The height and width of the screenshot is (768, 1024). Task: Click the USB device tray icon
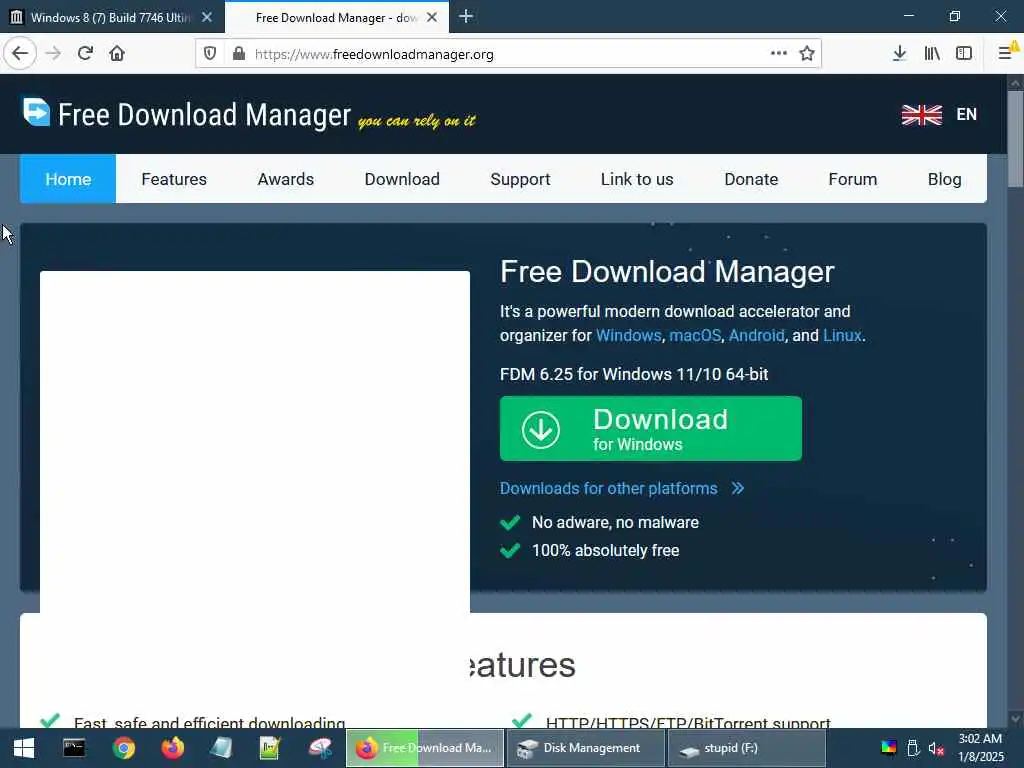(913, 748)
